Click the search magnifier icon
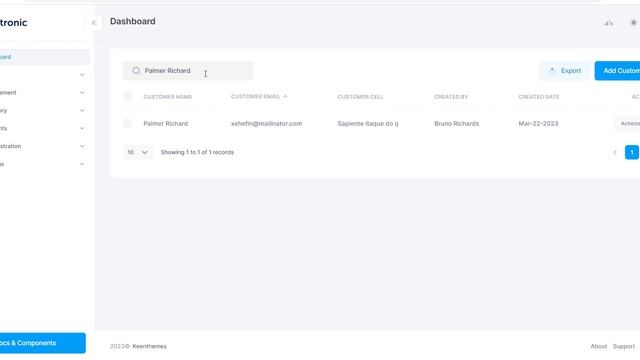The width and height of the screenshot is (640, 360). click(136, 71)
